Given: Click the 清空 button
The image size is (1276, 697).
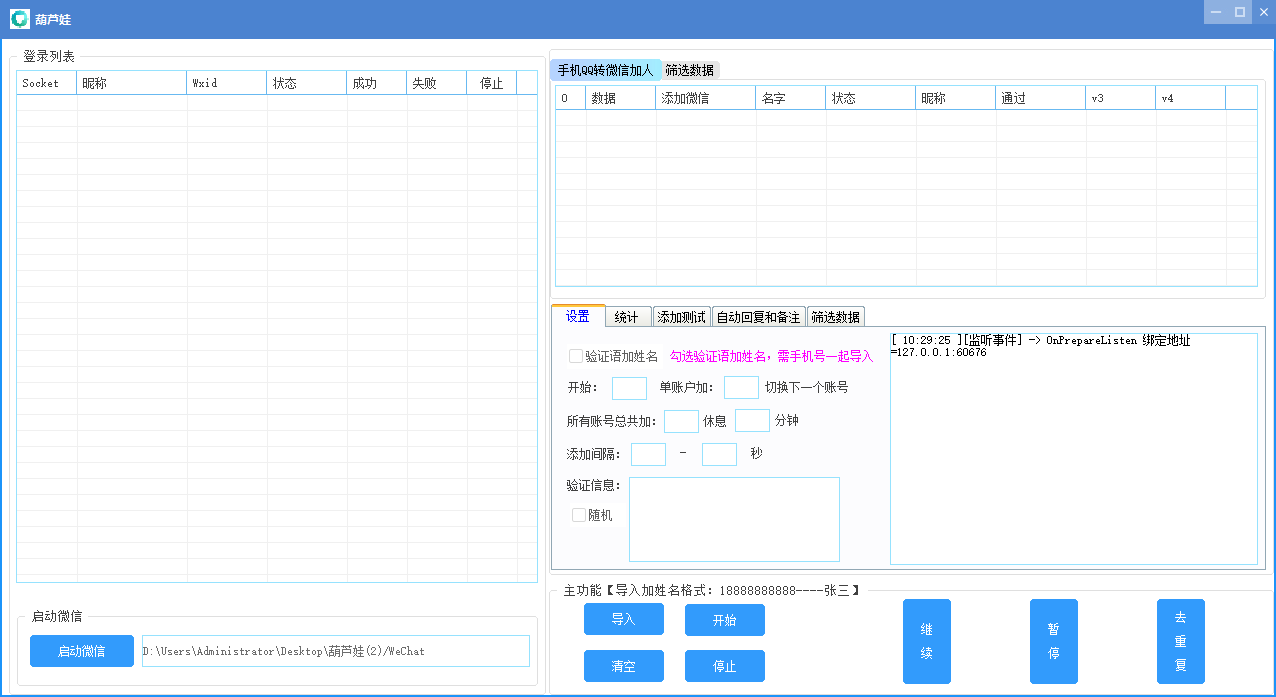Looking at the screenshot, I should click(624, 666).
